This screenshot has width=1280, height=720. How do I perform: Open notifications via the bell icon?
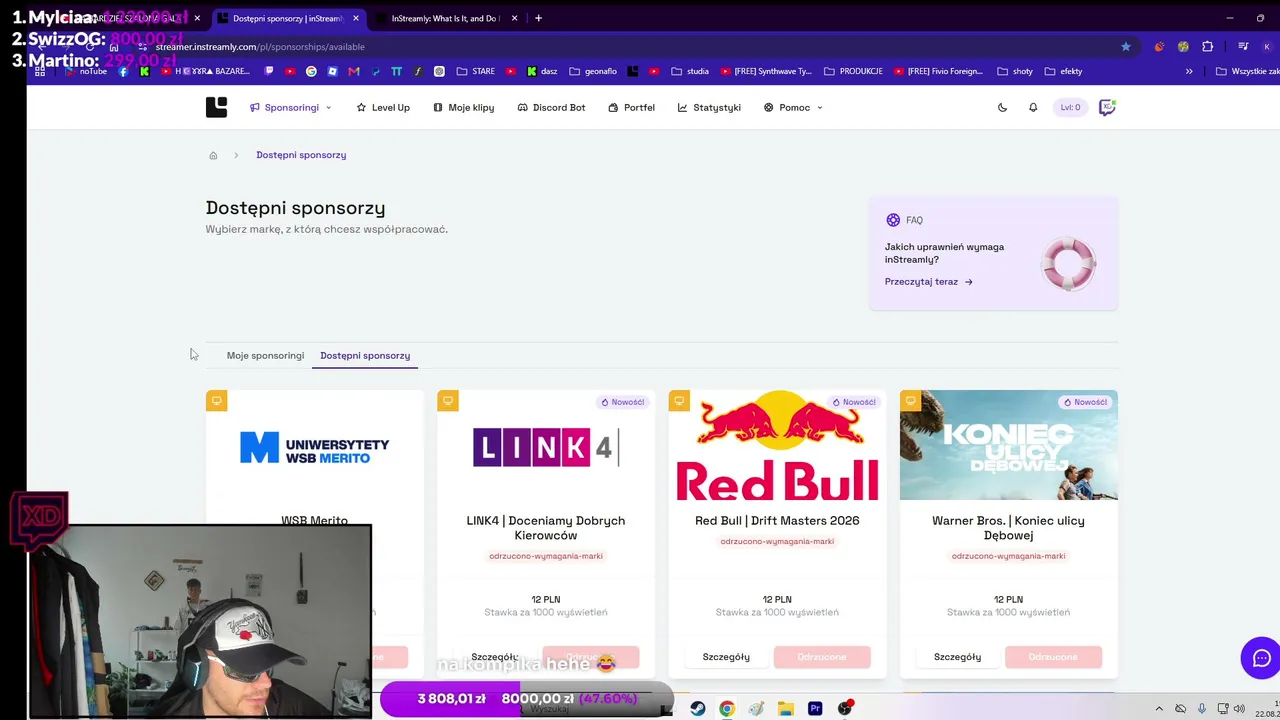(1033, 107)
